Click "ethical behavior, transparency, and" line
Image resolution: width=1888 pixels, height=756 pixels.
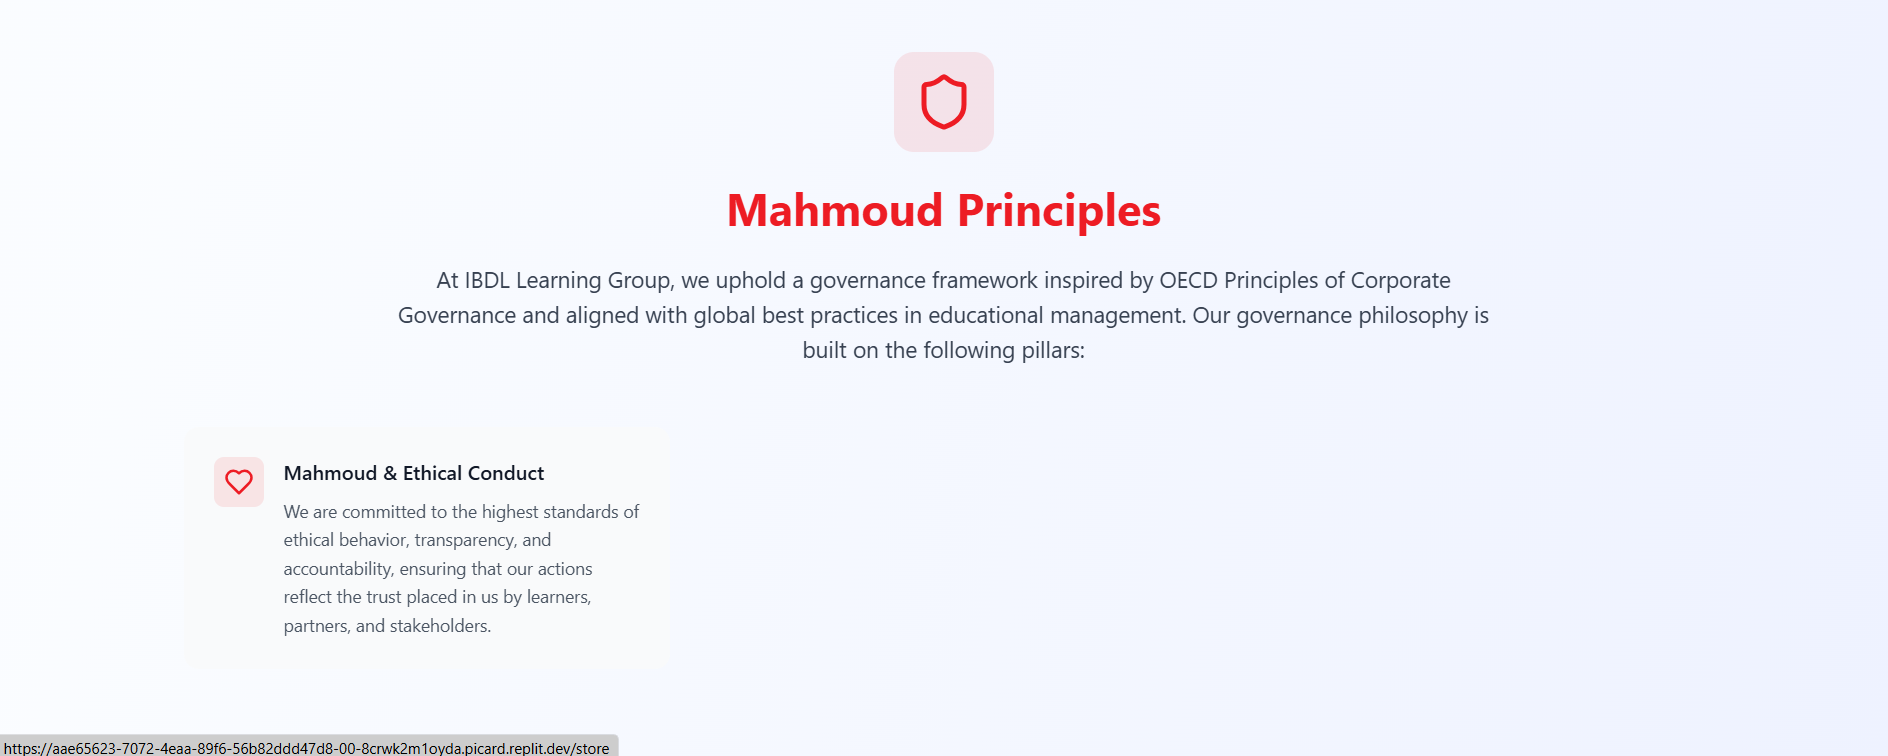417,540
